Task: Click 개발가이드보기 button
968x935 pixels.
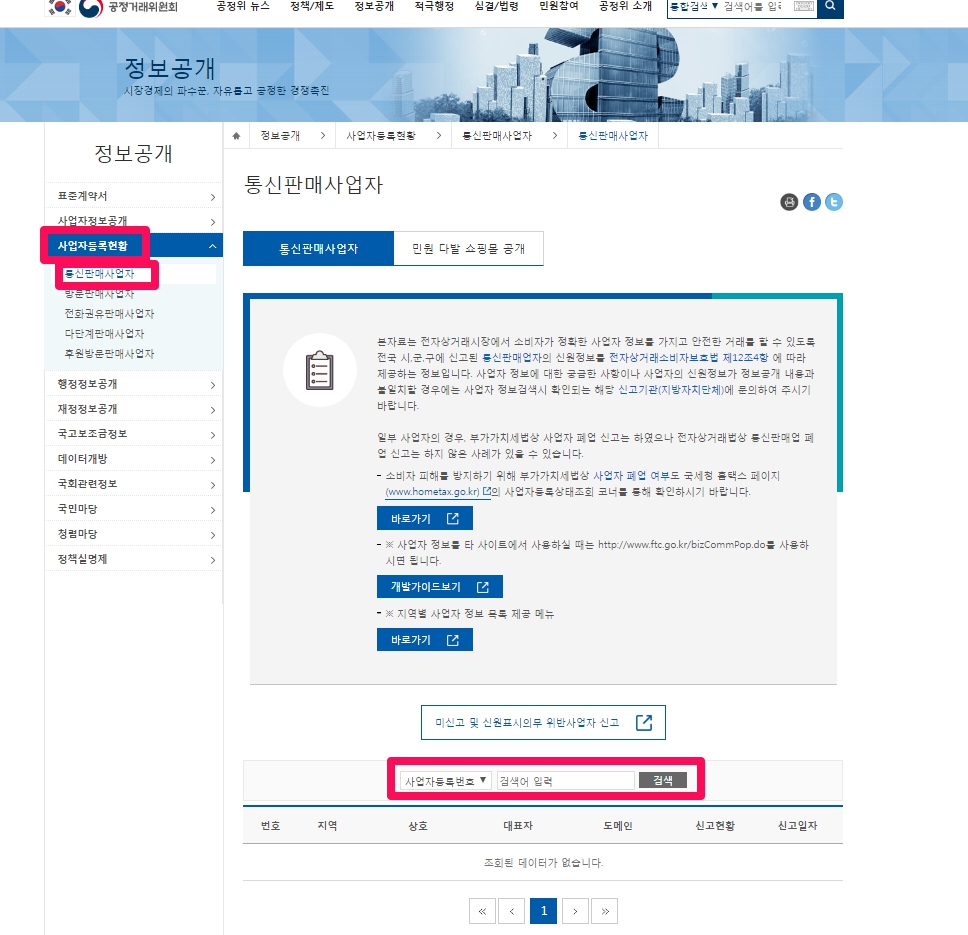Action: (x=439, y=587)
